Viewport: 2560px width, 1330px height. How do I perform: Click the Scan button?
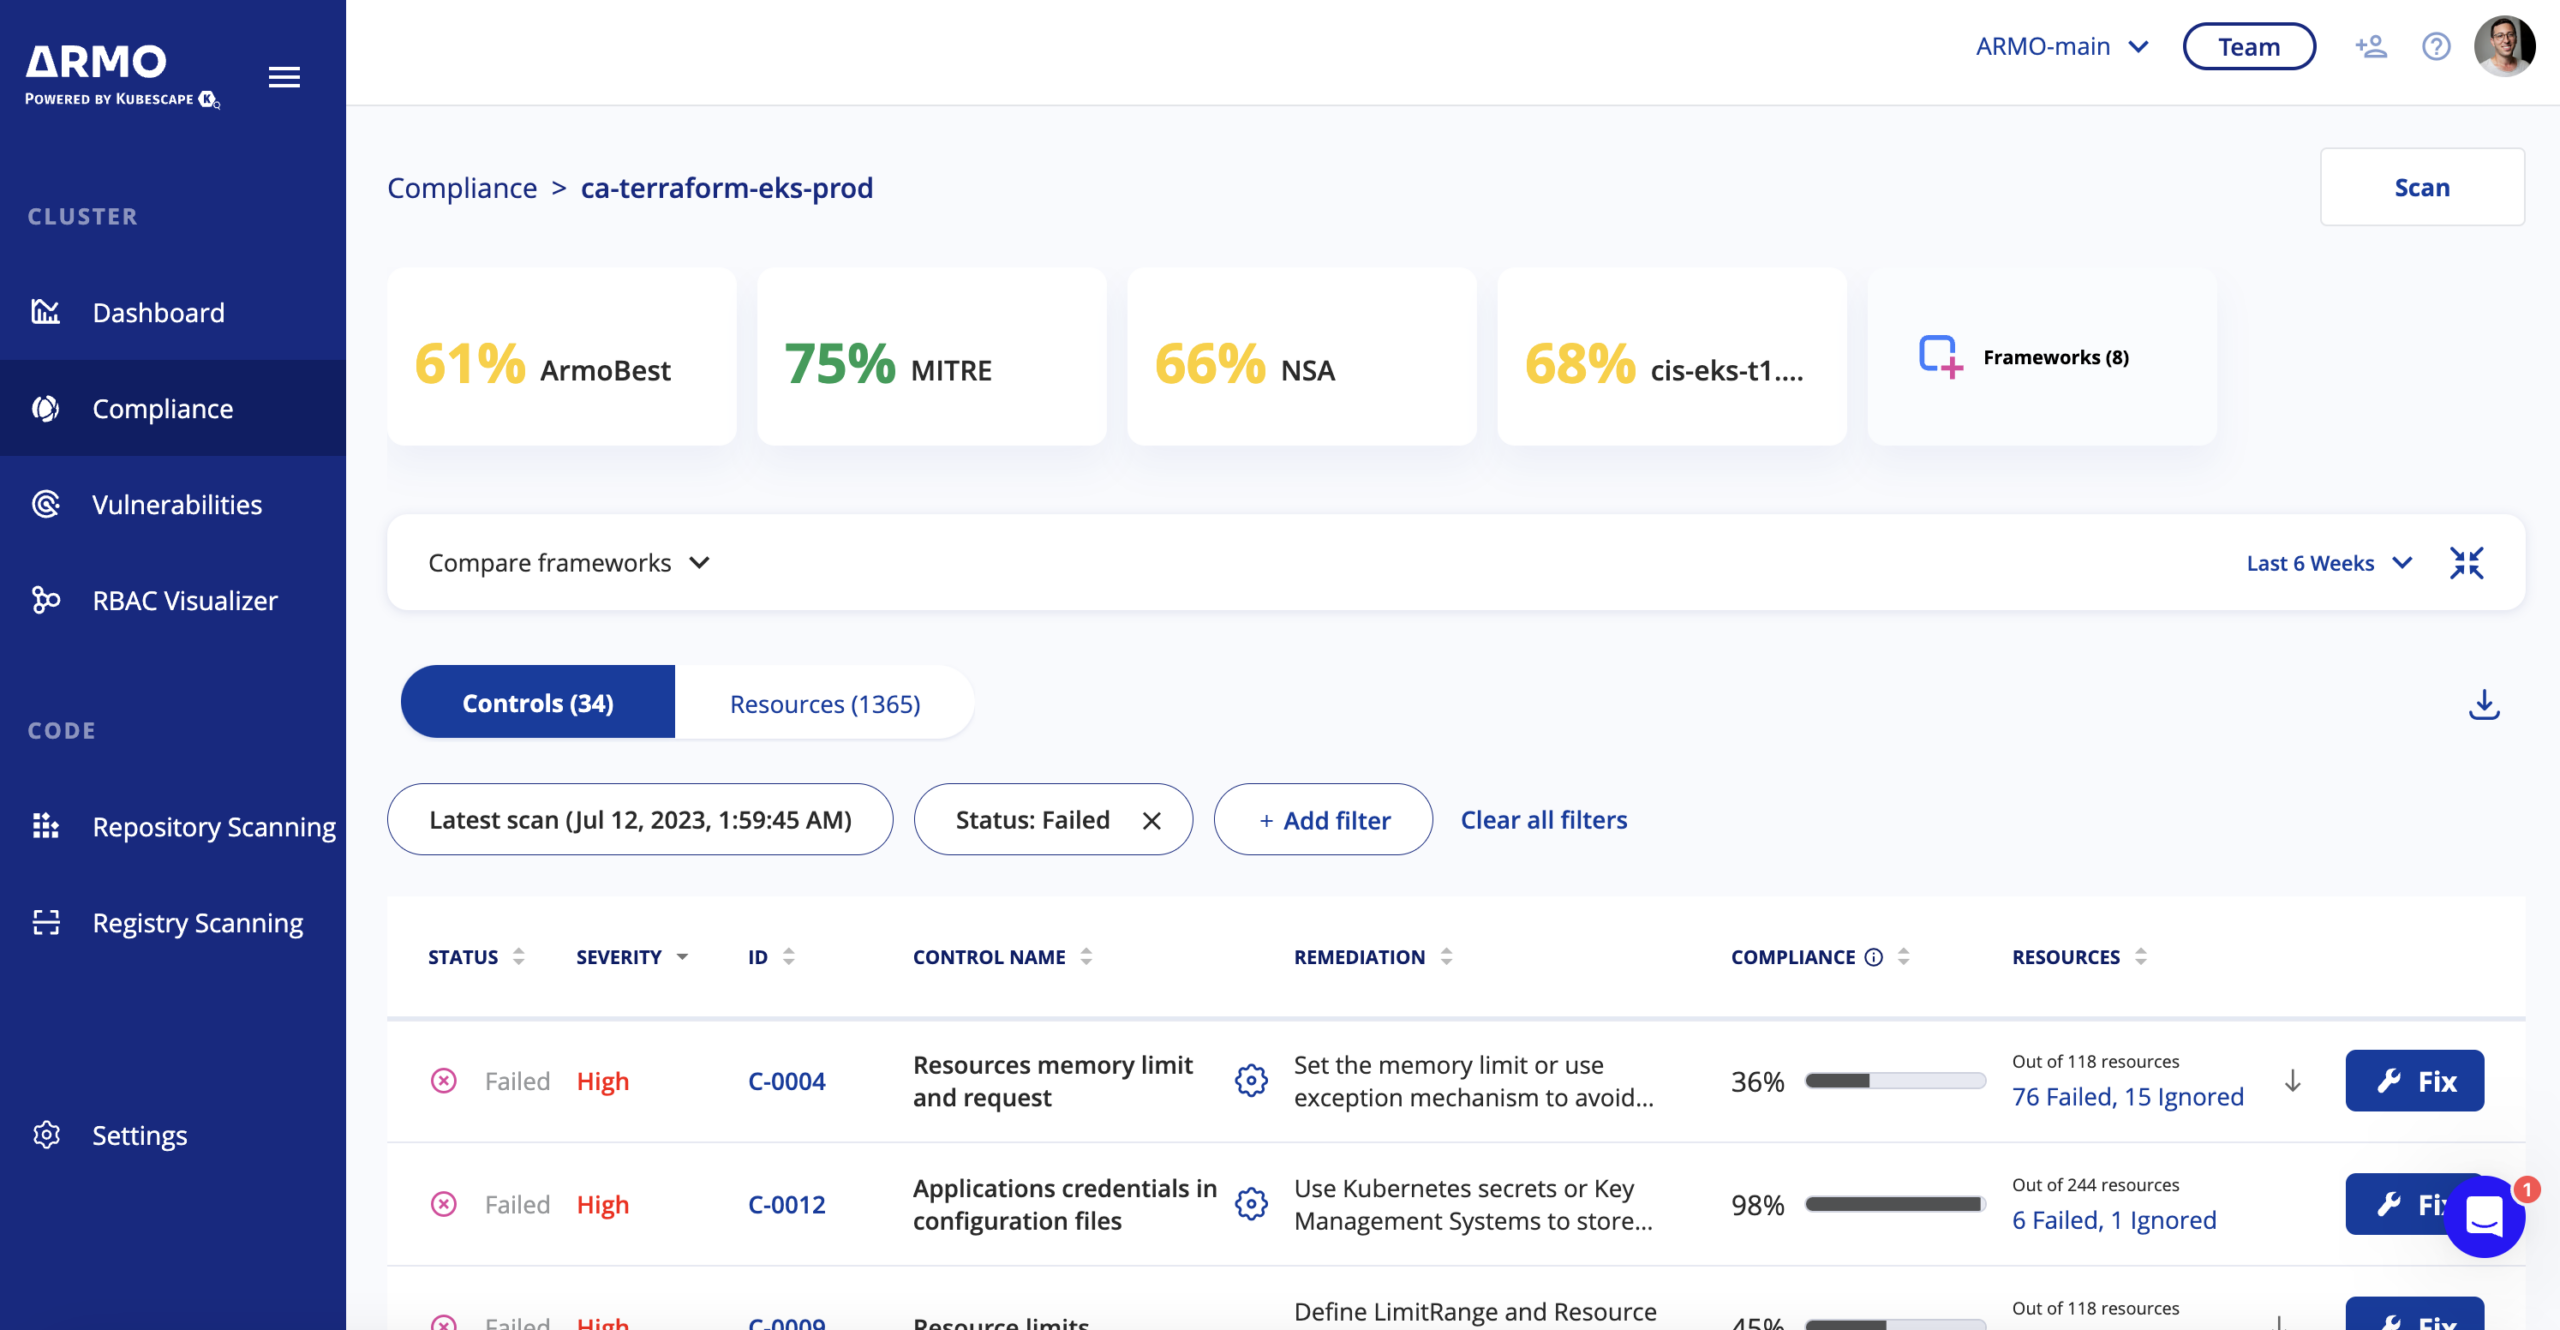coord(2422,187)
